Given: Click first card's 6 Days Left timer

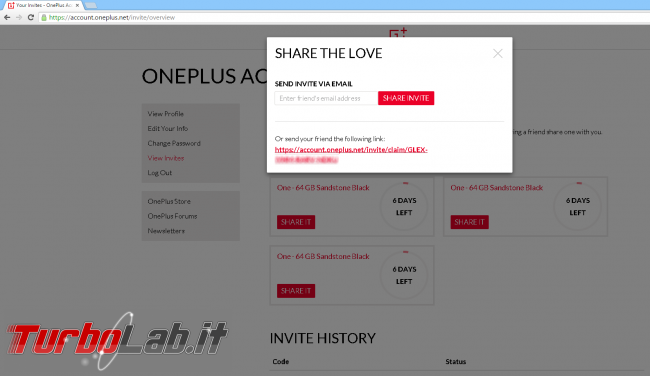Looking at the screenshot, I should 404,206.
